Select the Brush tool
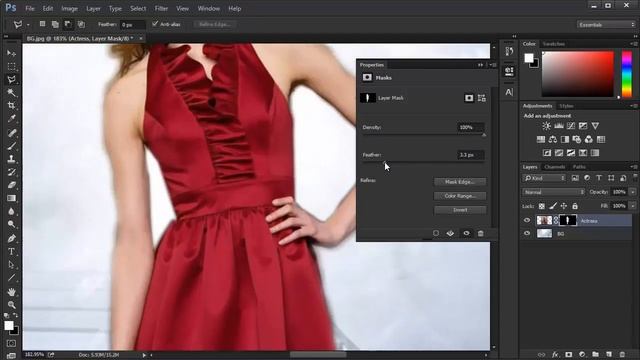This screenshot has width=640, height=360. tap(11, 146)
